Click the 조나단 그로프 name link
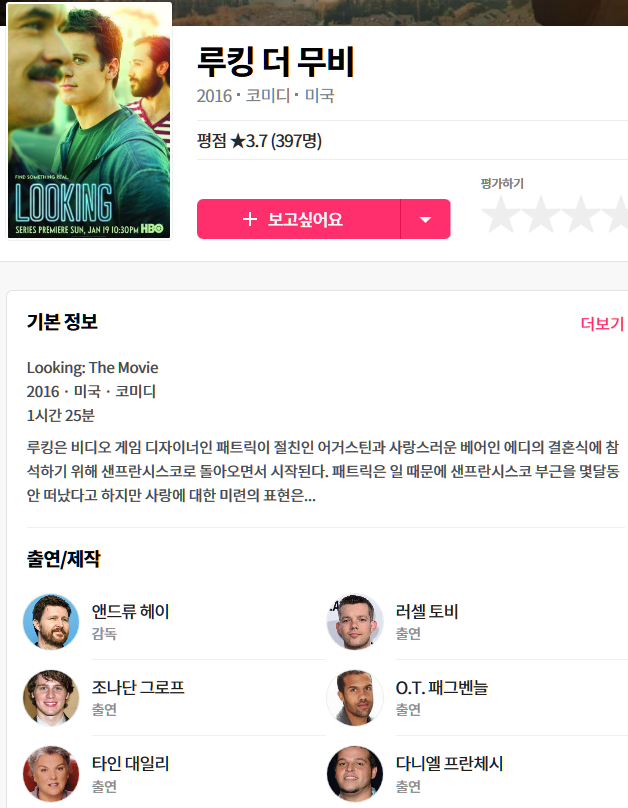 (x=138, y=687)
